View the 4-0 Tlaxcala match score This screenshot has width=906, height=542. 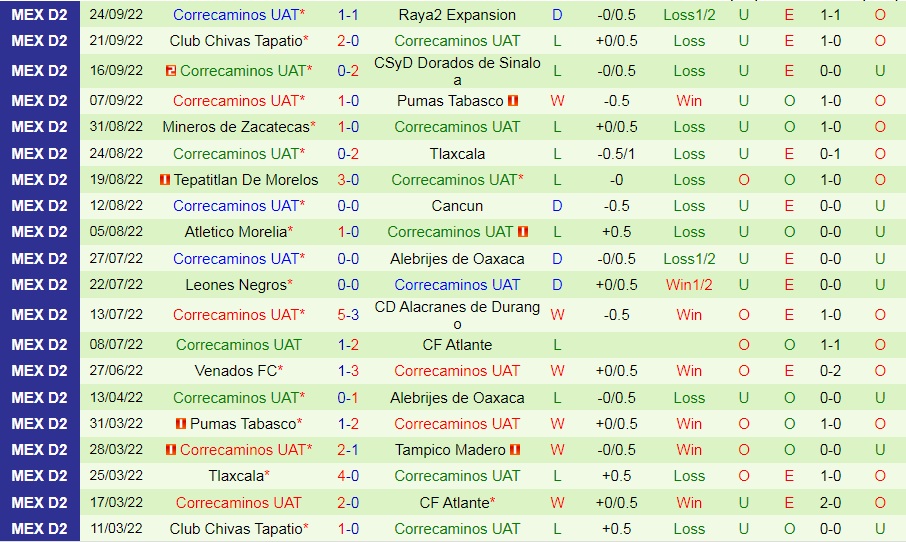348,476
